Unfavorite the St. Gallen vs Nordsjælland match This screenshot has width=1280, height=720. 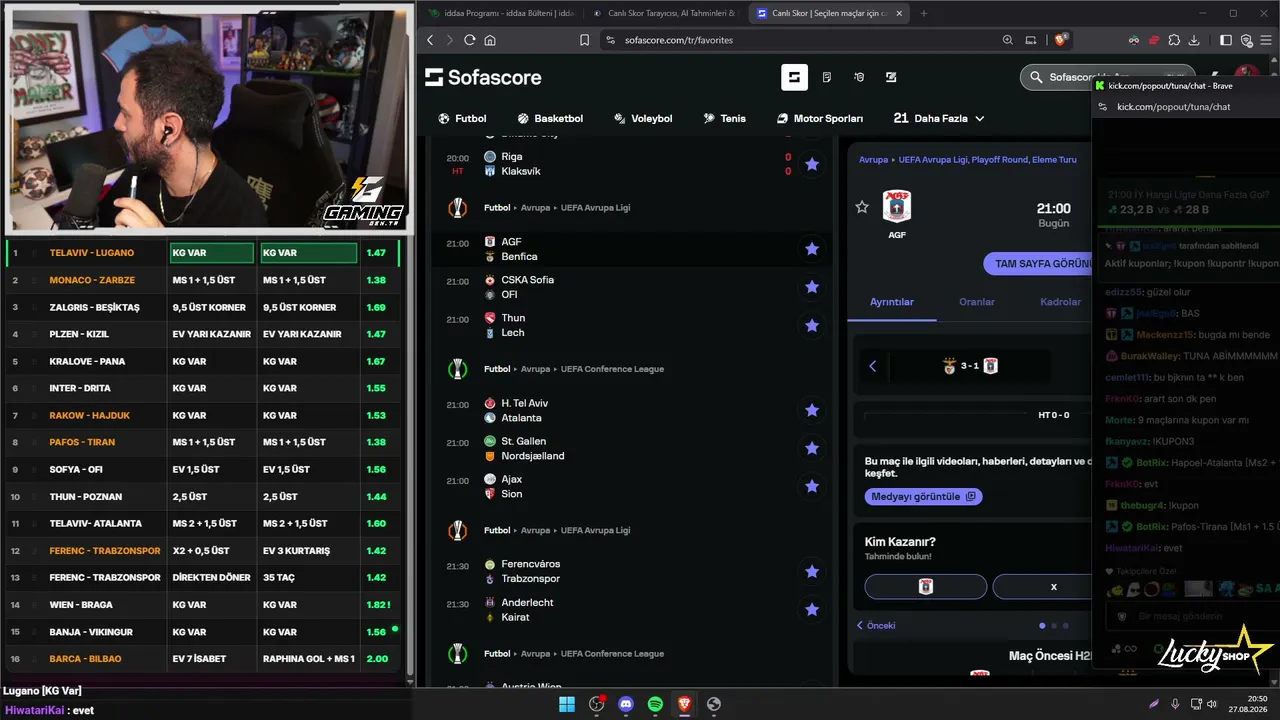click(x=812, y=448)
